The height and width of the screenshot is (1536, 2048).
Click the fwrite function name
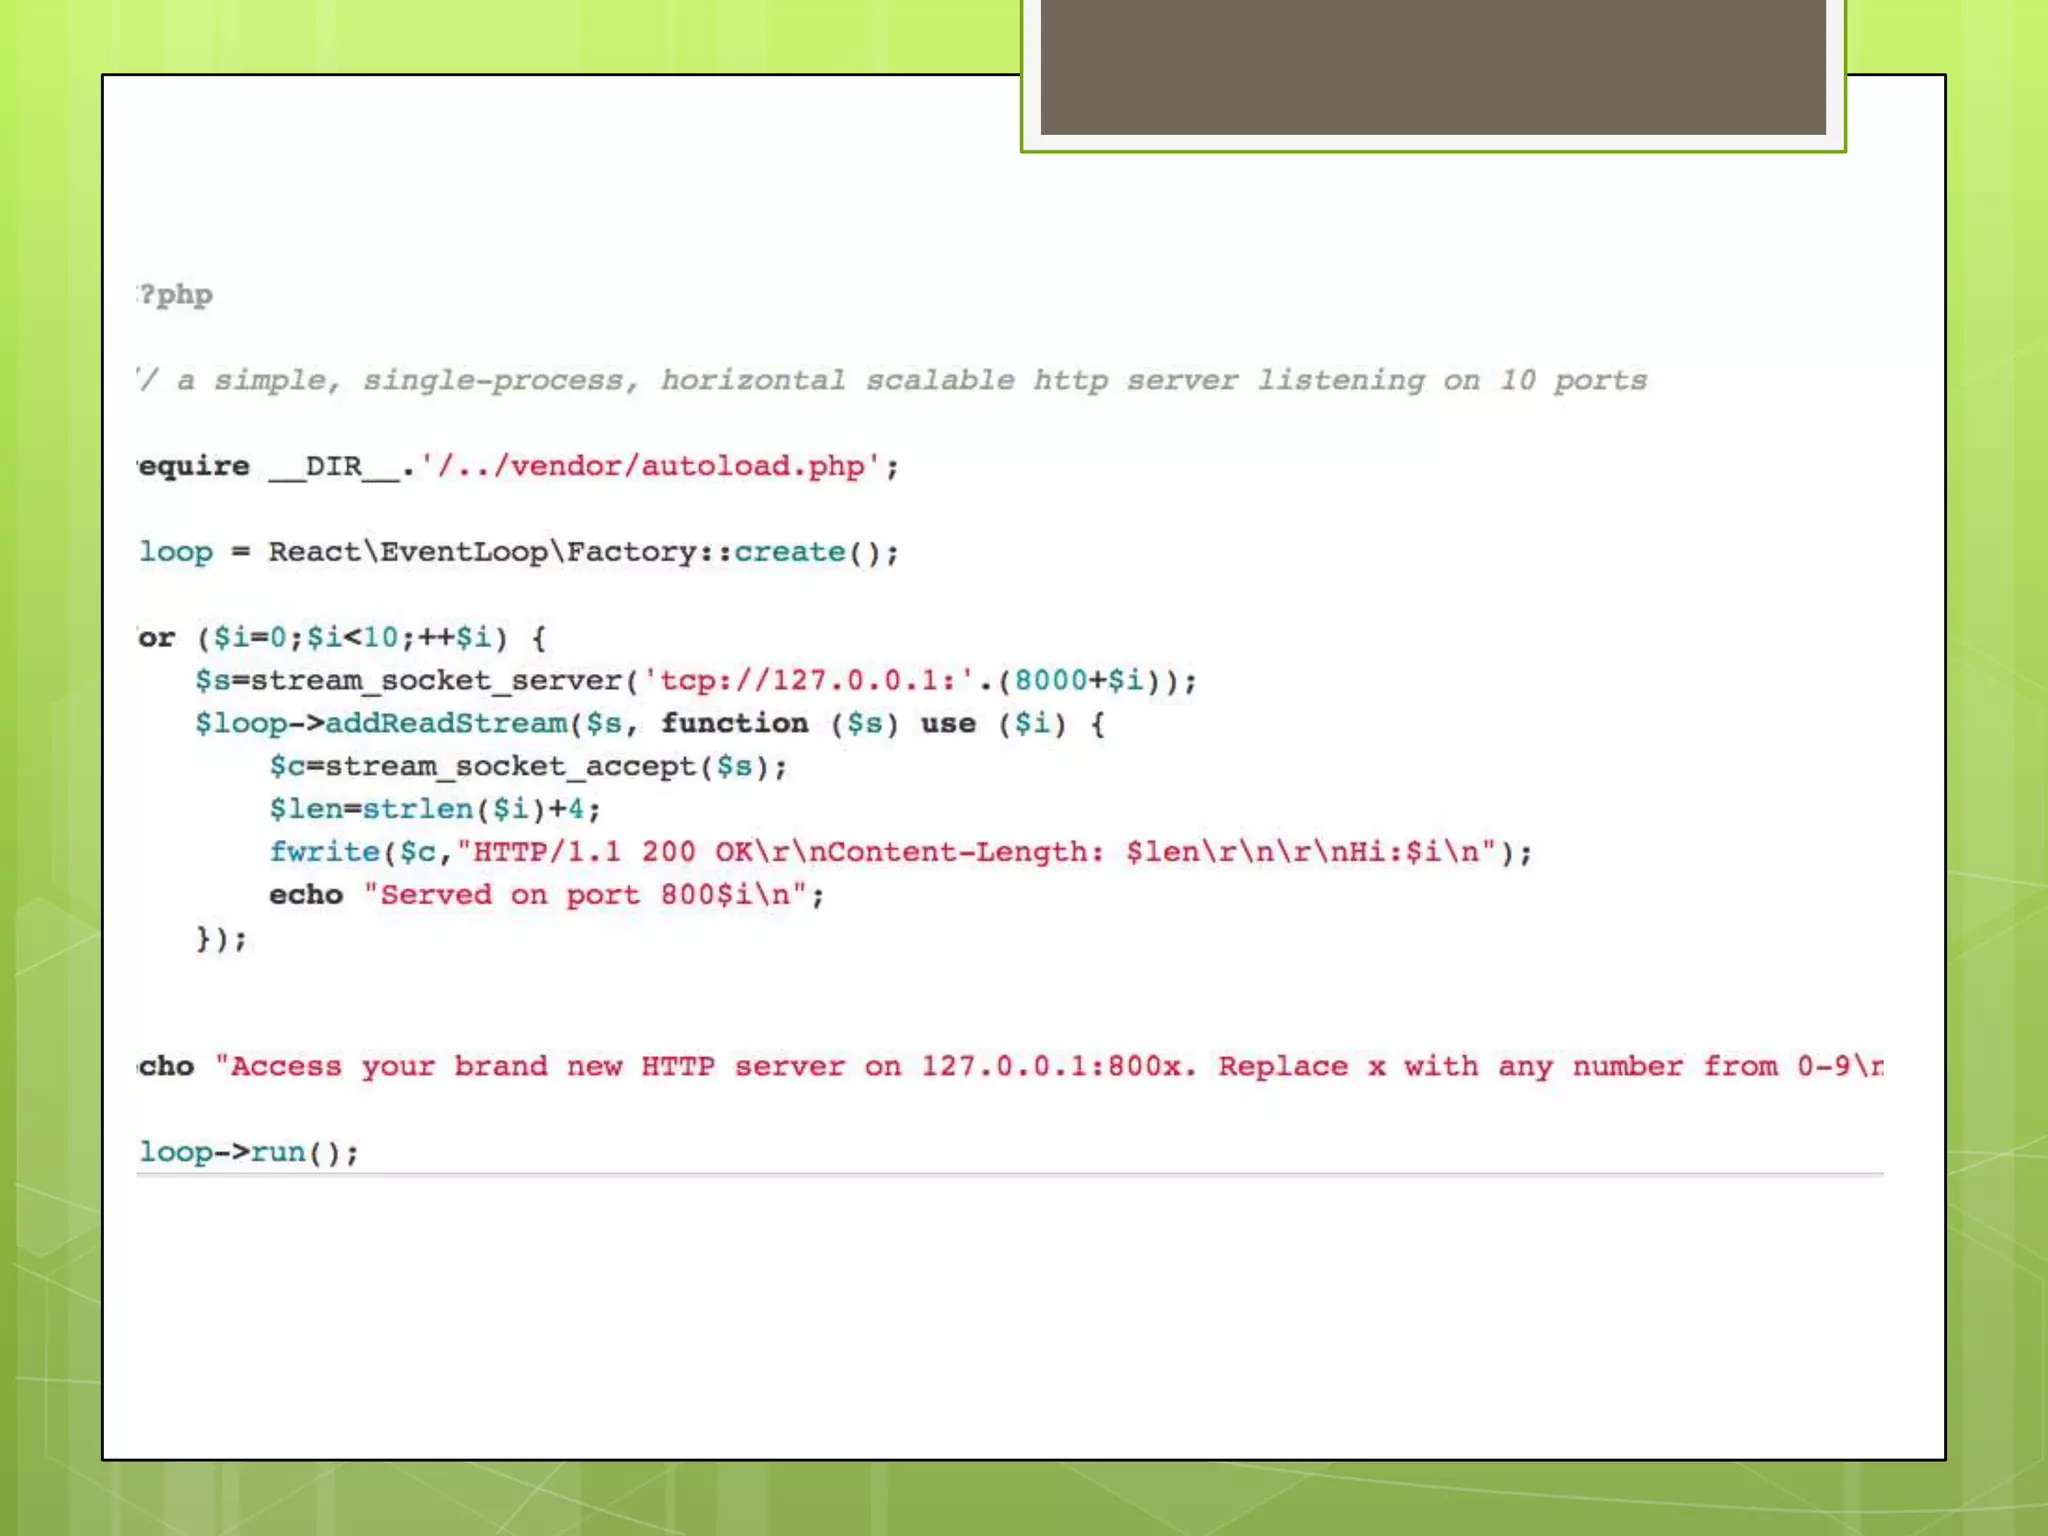[324, 852]
